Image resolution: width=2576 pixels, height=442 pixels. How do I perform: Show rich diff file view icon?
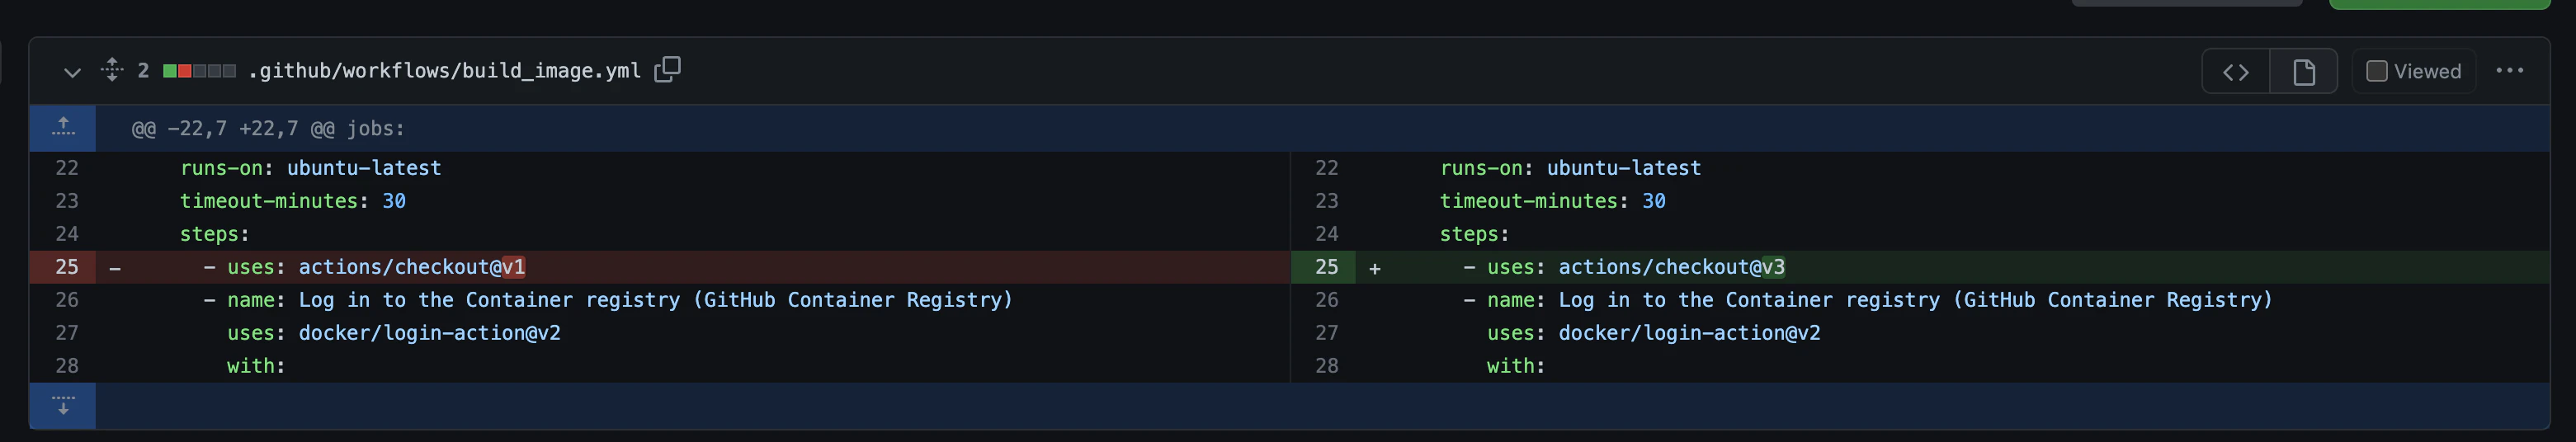click(x=2304, y=72)
